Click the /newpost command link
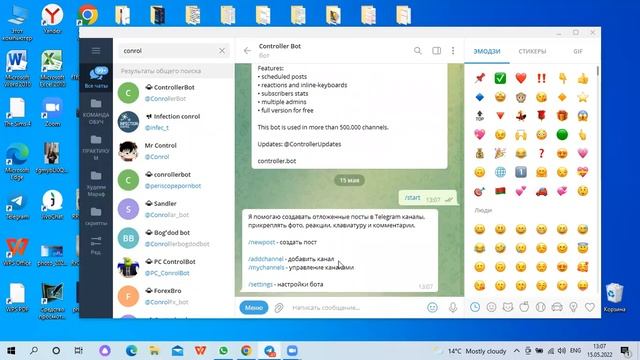 point(262,242)
